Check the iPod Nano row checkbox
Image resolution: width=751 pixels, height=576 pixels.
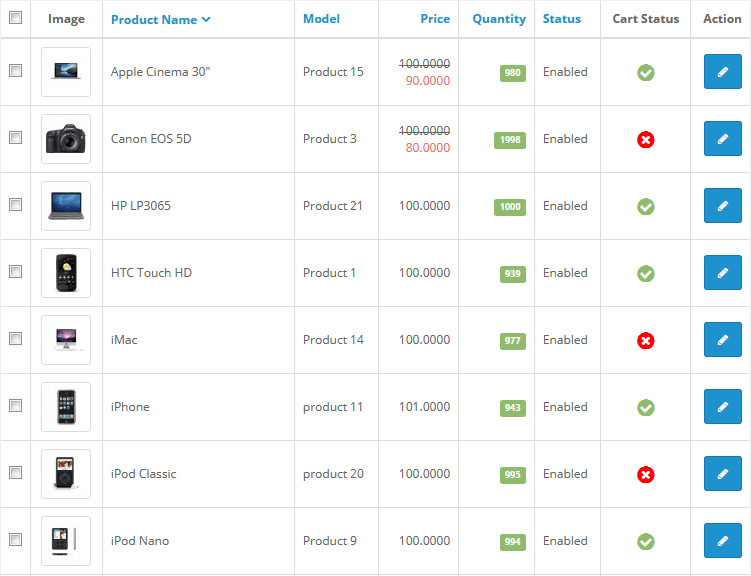coord(15,540)
